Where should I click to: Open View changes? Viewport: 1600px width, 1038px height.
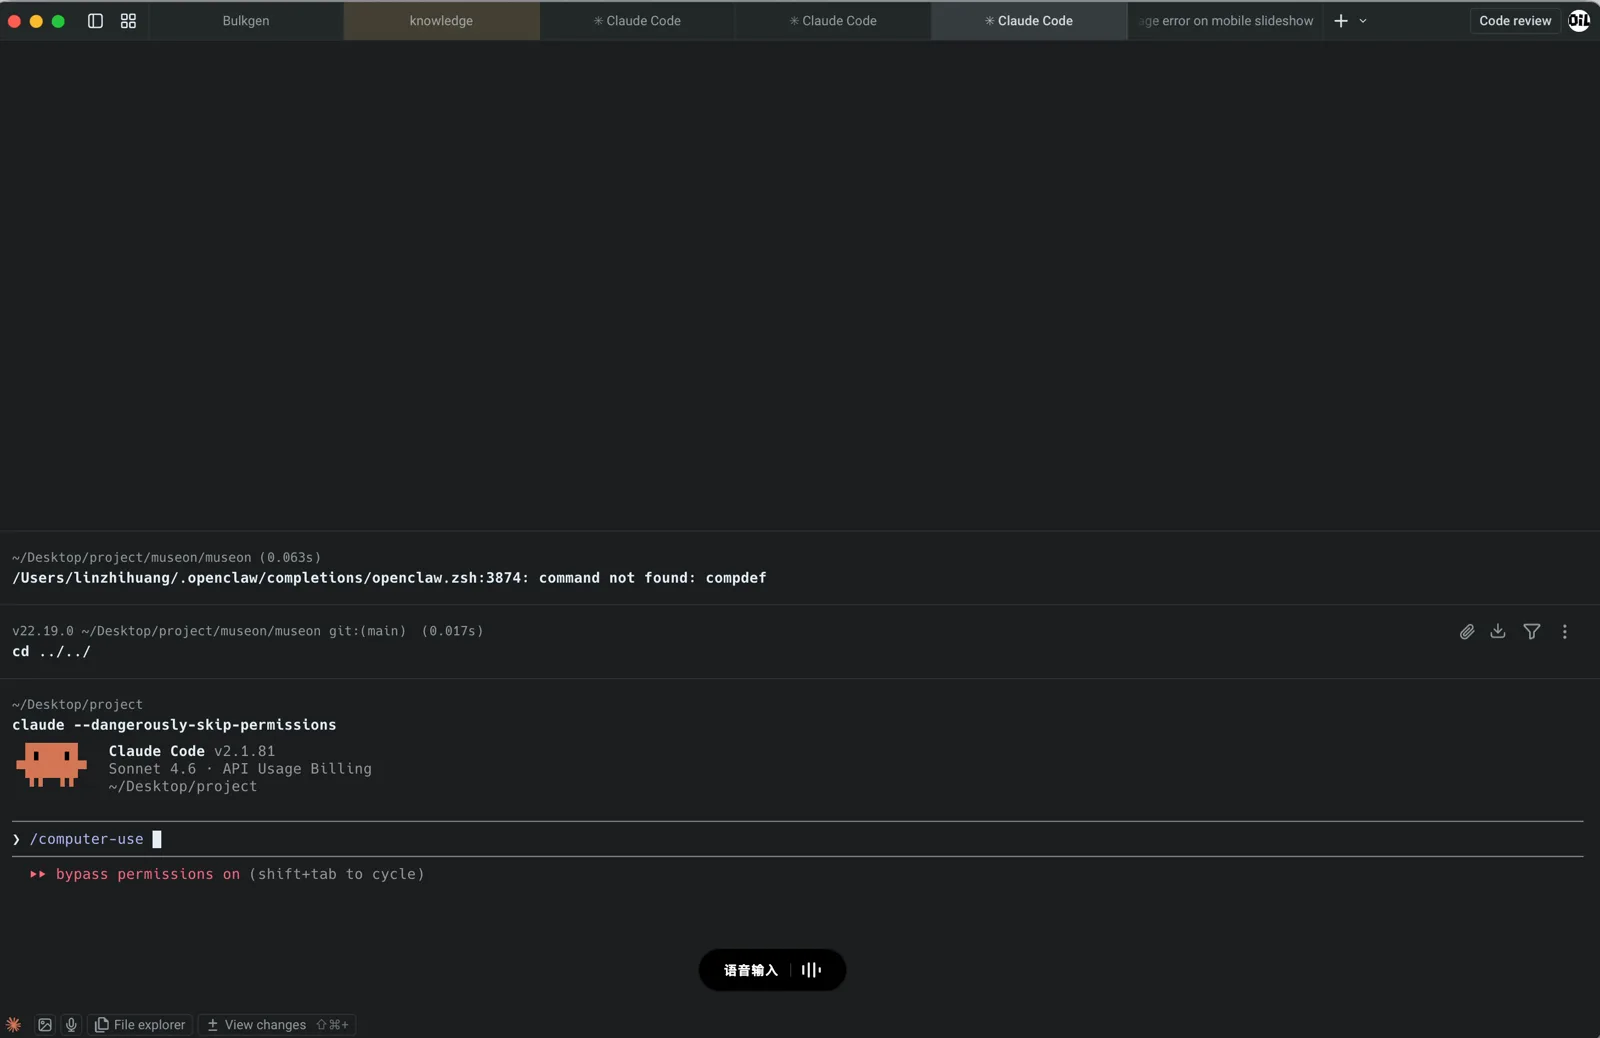277,1024
